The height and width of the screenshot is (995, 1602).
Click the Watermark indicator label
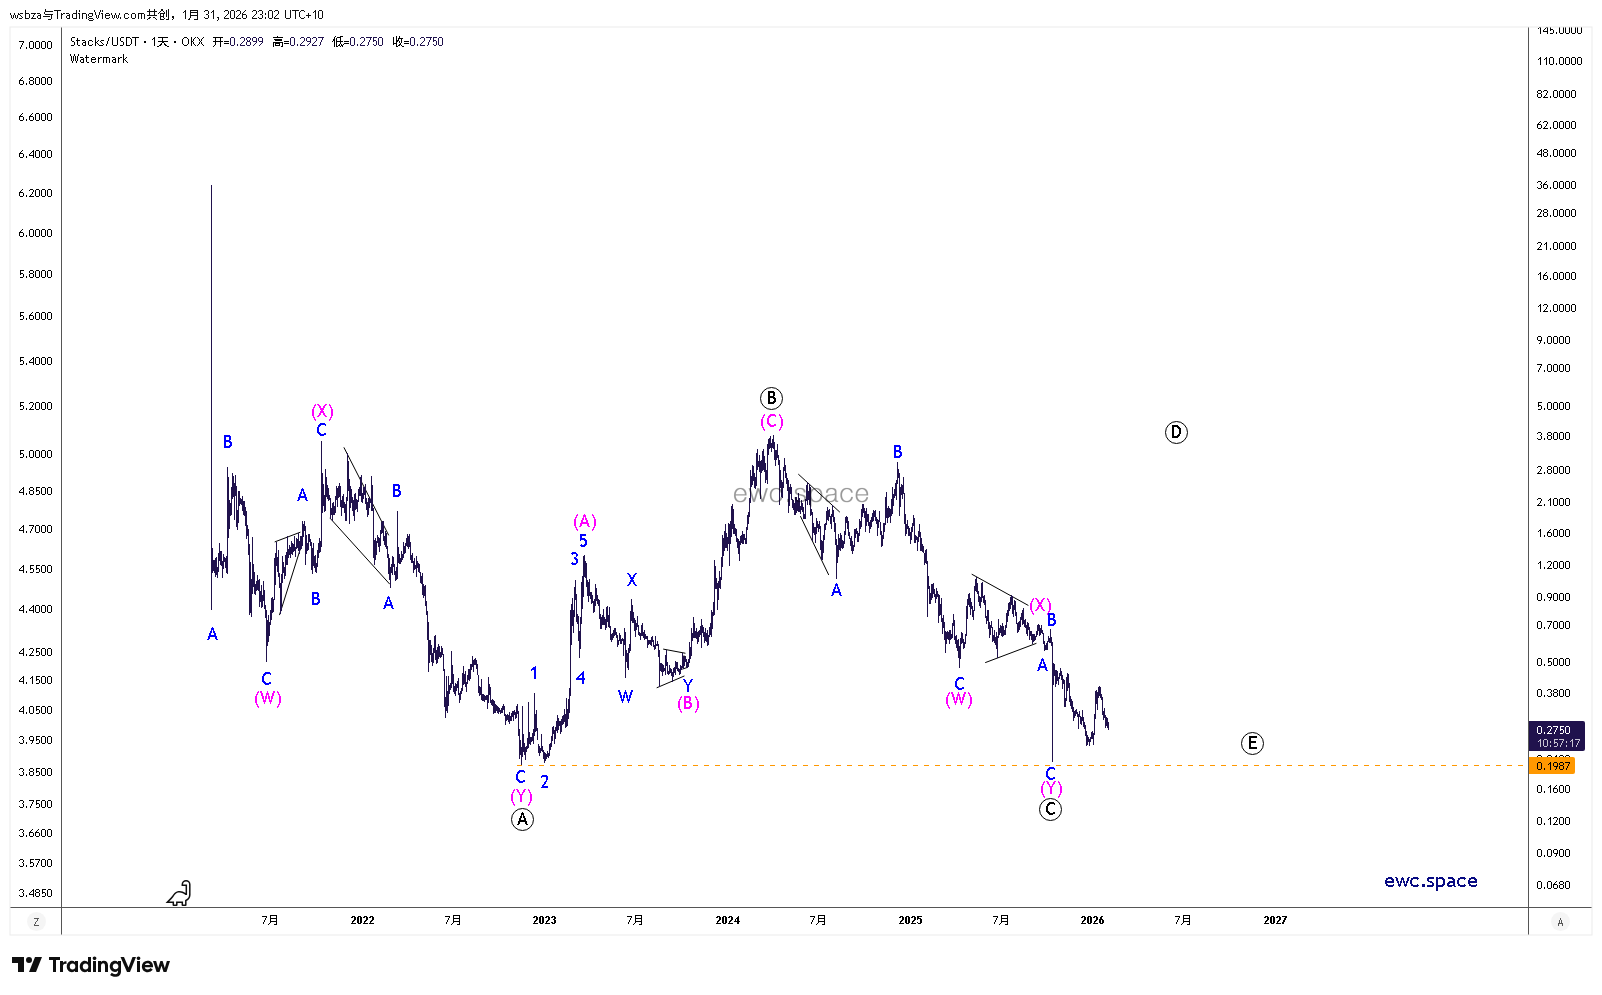[99, 59]
